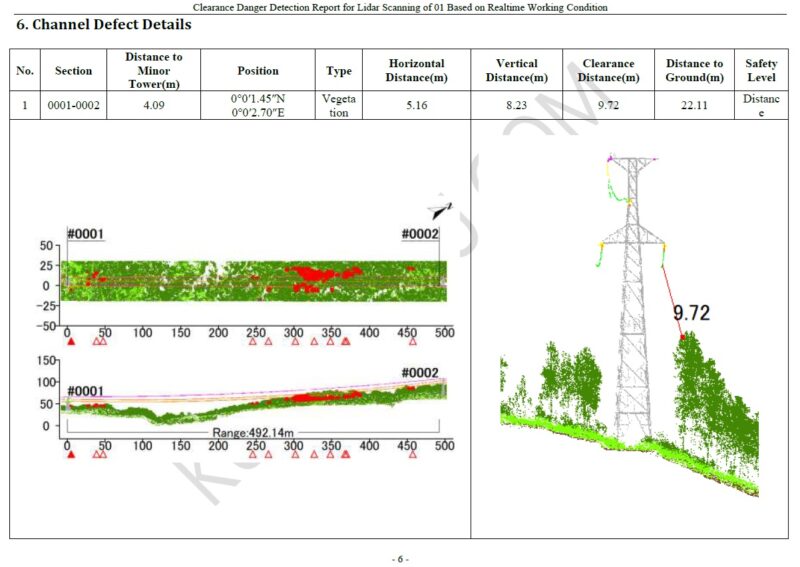Click the north arrow compass icon
Viewport: 800px width, 567px height.
click(x=439, y=211)
